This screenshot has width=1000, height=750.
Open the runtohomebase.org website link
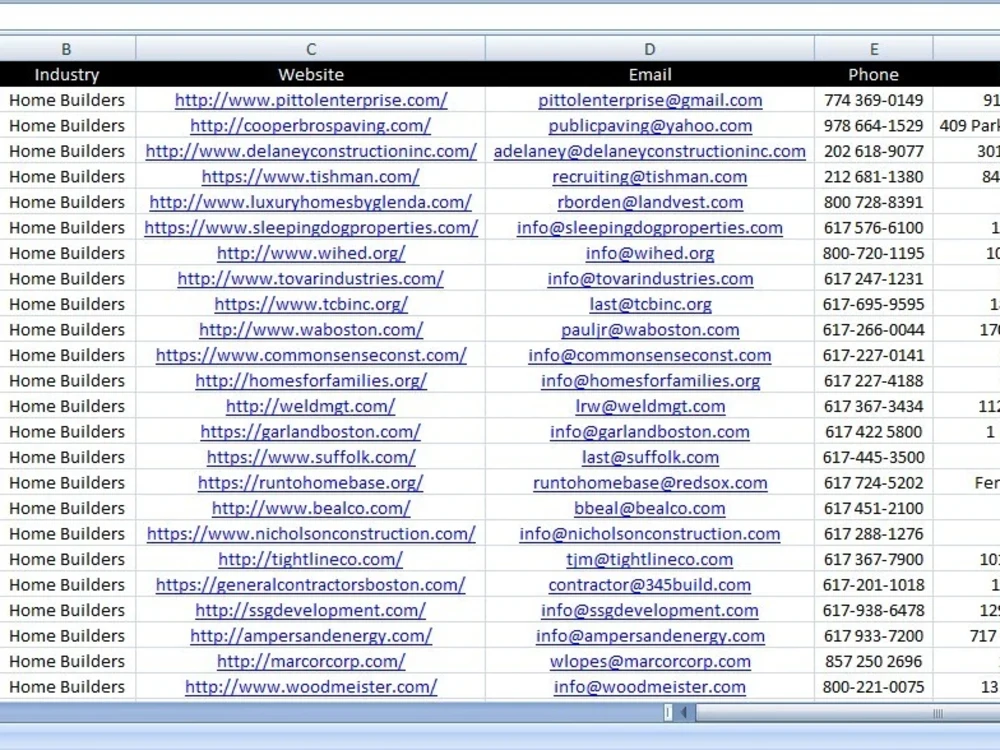pos(311,483)
